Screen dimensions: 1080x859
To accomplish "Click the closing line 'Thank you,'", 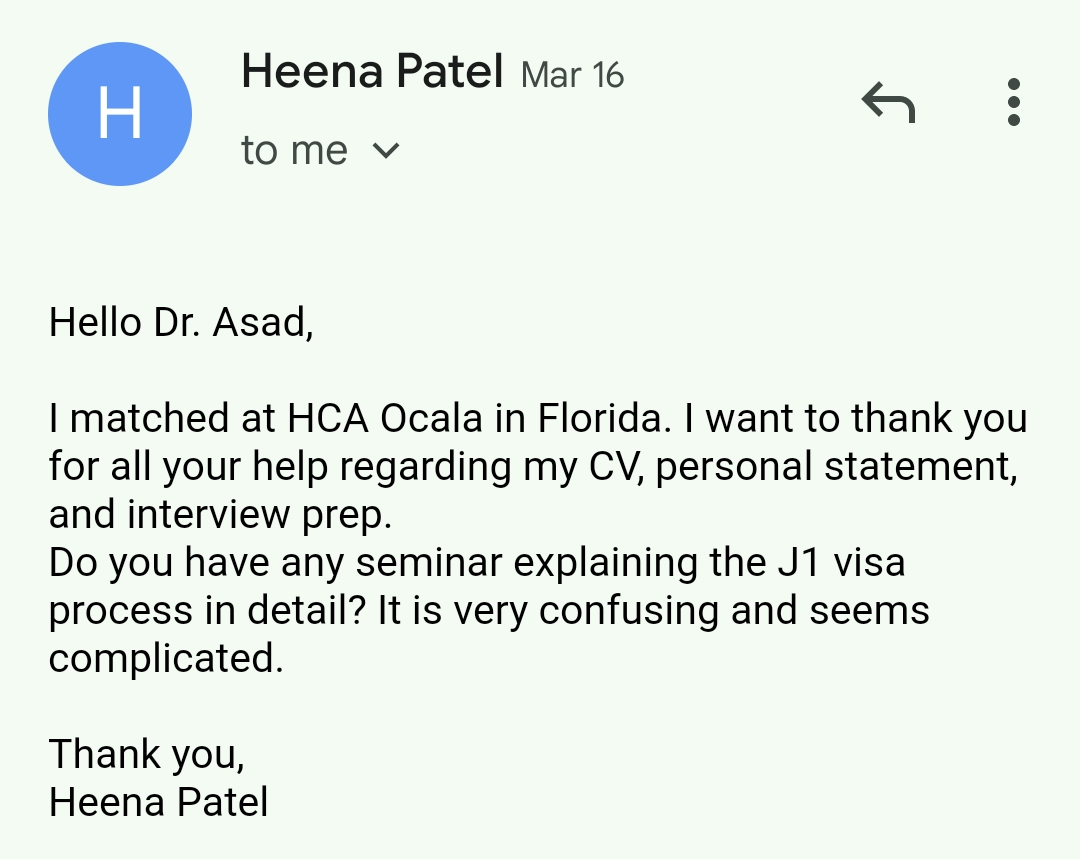I will click(x=147, y=754).
